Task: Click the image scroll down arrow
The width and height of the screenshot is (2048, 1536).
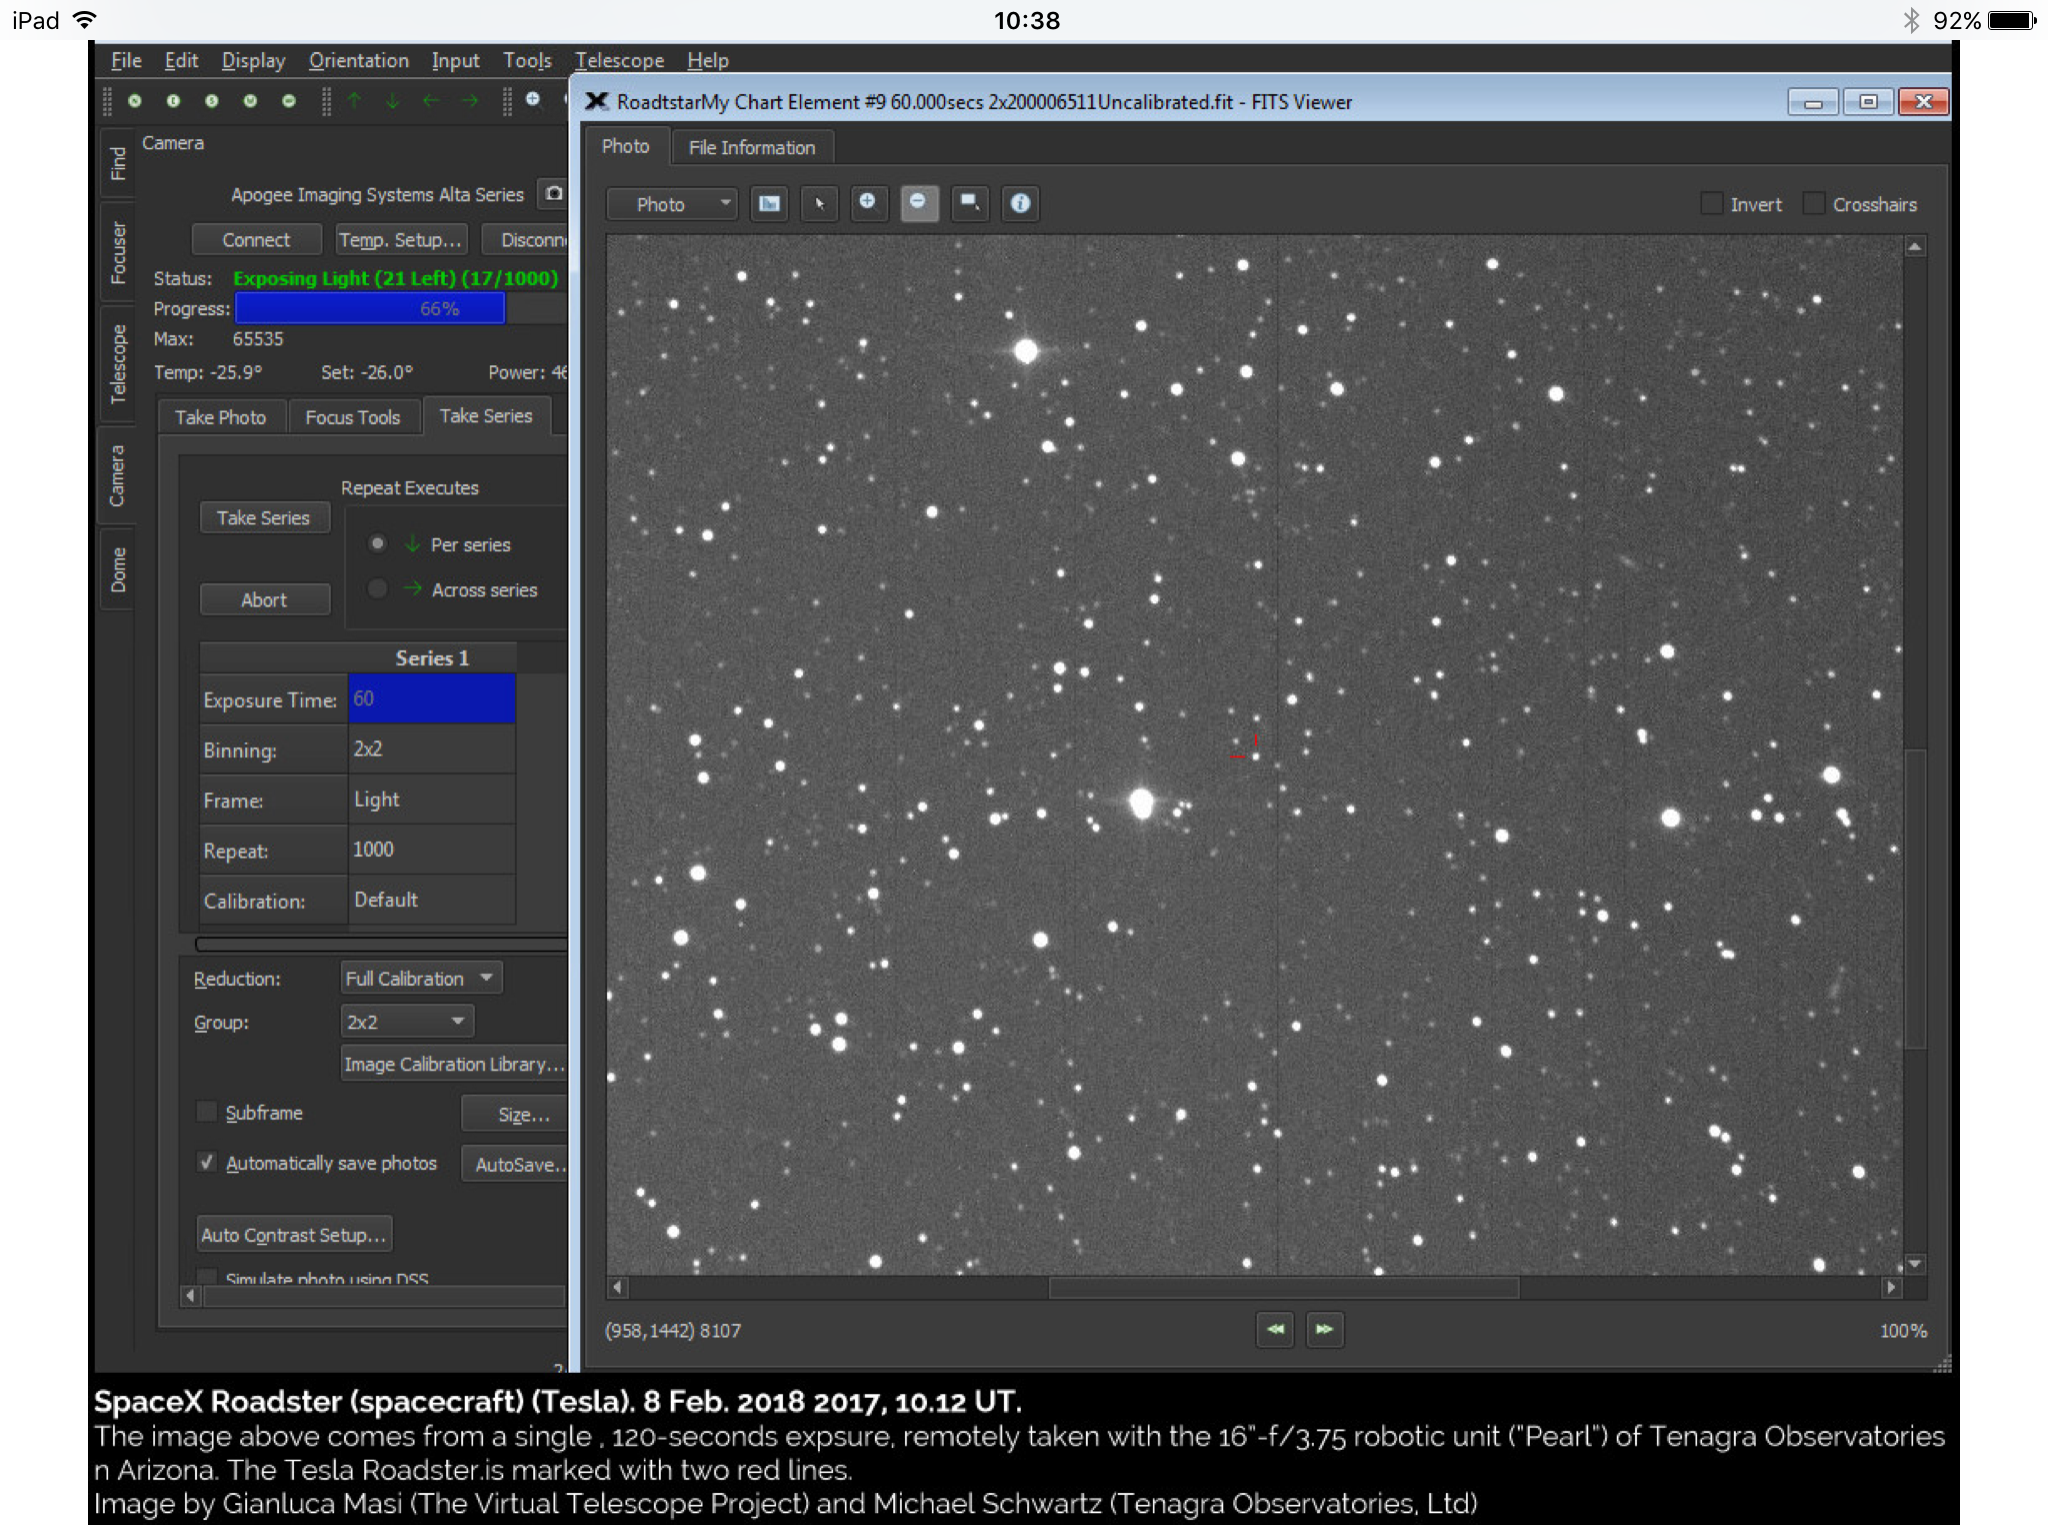Action: click(x=1915, y=1264)
